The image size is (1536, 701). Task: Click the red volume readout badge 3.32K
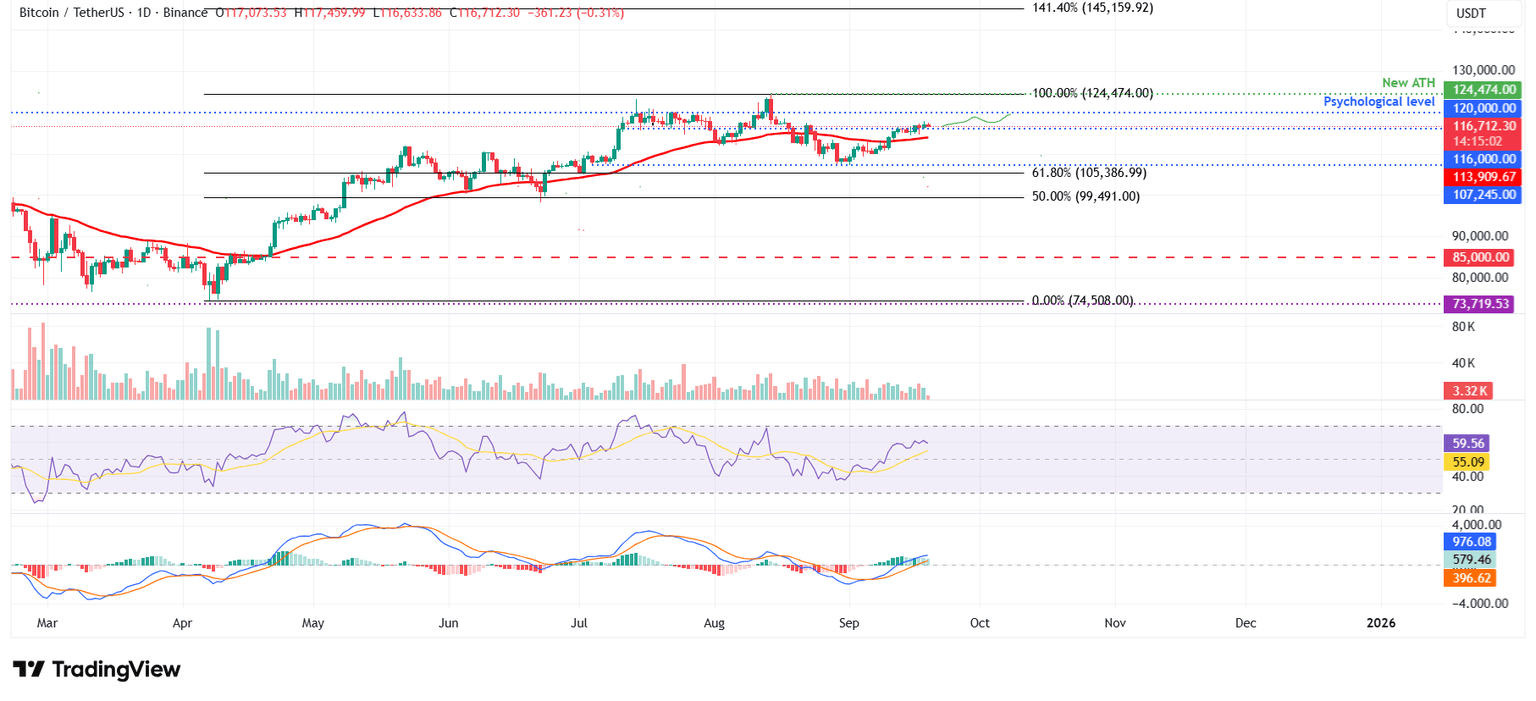[x=1466, y=390]
